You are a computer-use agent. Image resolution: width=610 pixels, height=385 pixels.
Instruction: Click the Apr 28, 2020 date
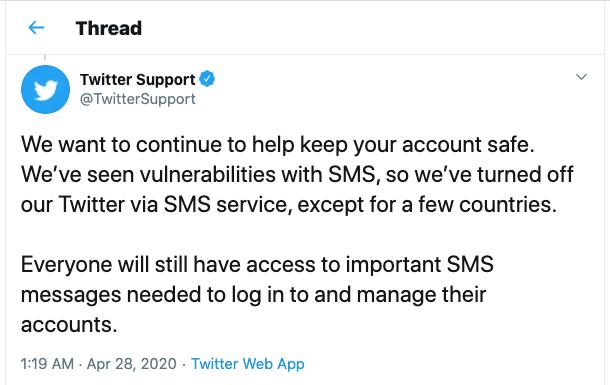pos(131,364)
